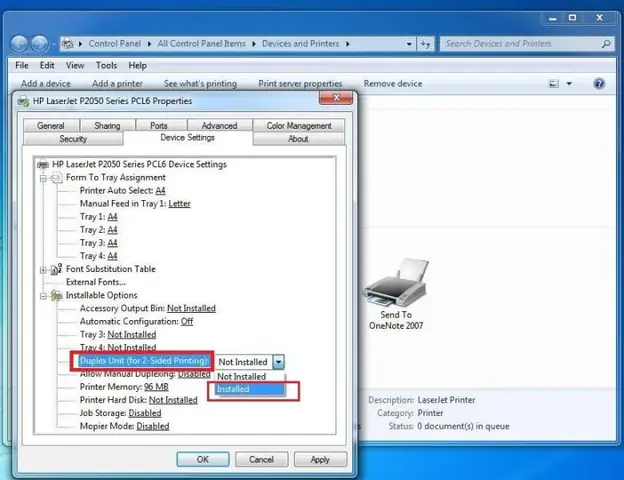Click Add a device in toolbar
The height and width of the screenshot is (480, 624).
click(46, 84)
